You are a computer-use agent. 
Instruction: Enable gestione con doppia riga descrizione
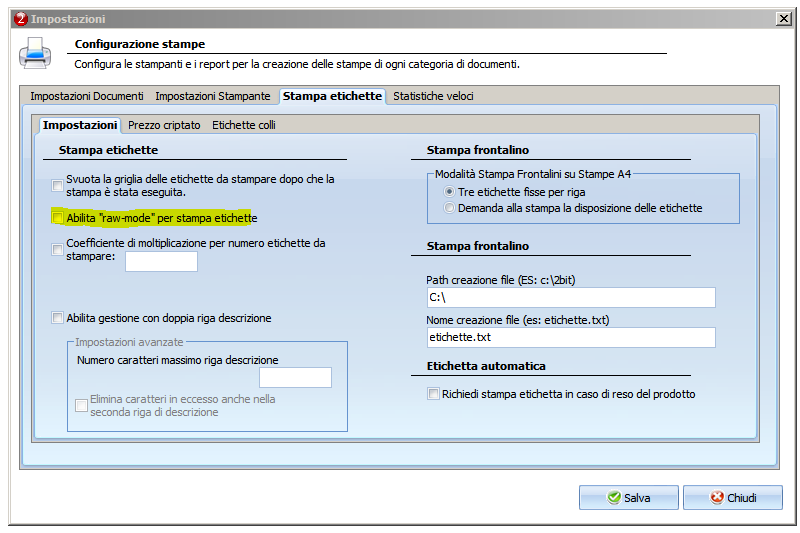pyautogui.click(x=58, y=318)
